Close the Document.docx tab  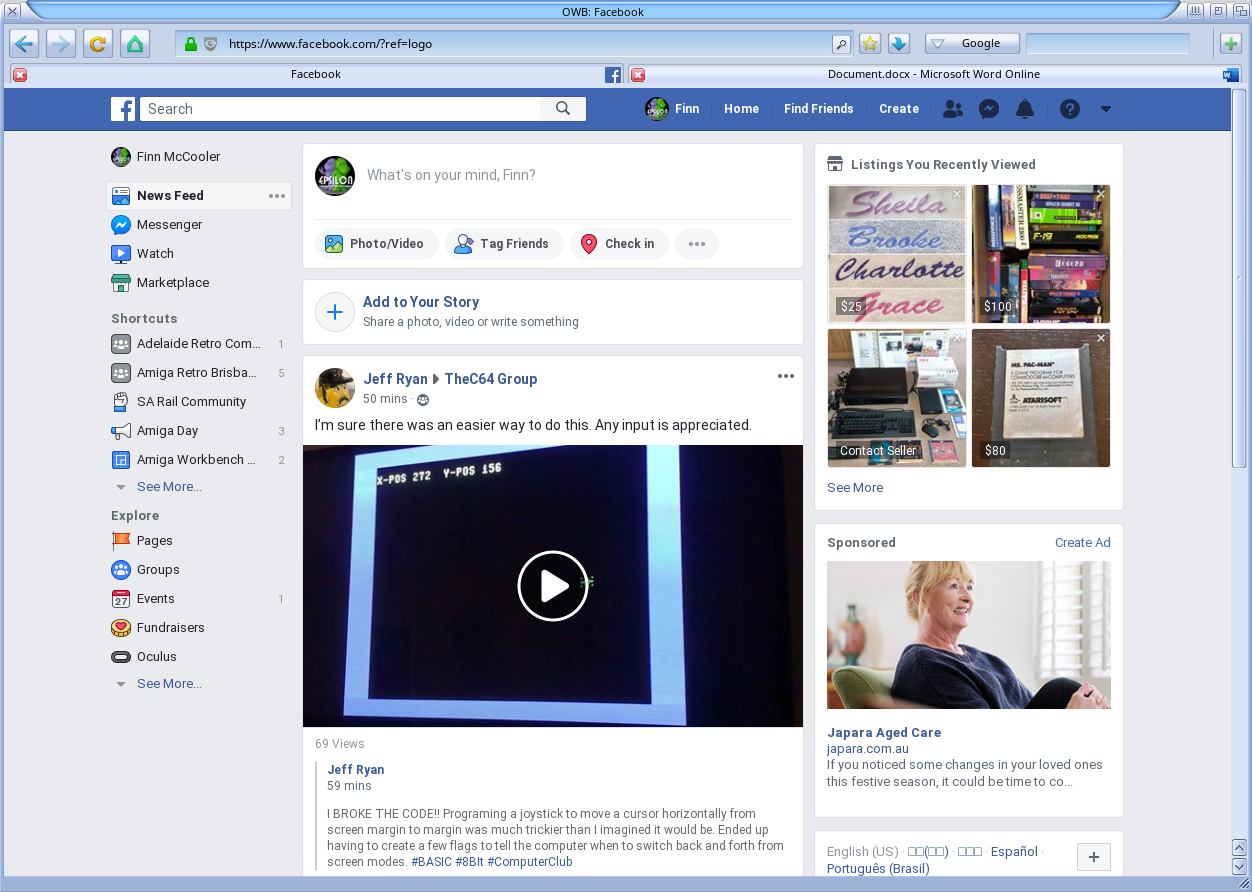[638, 75]
